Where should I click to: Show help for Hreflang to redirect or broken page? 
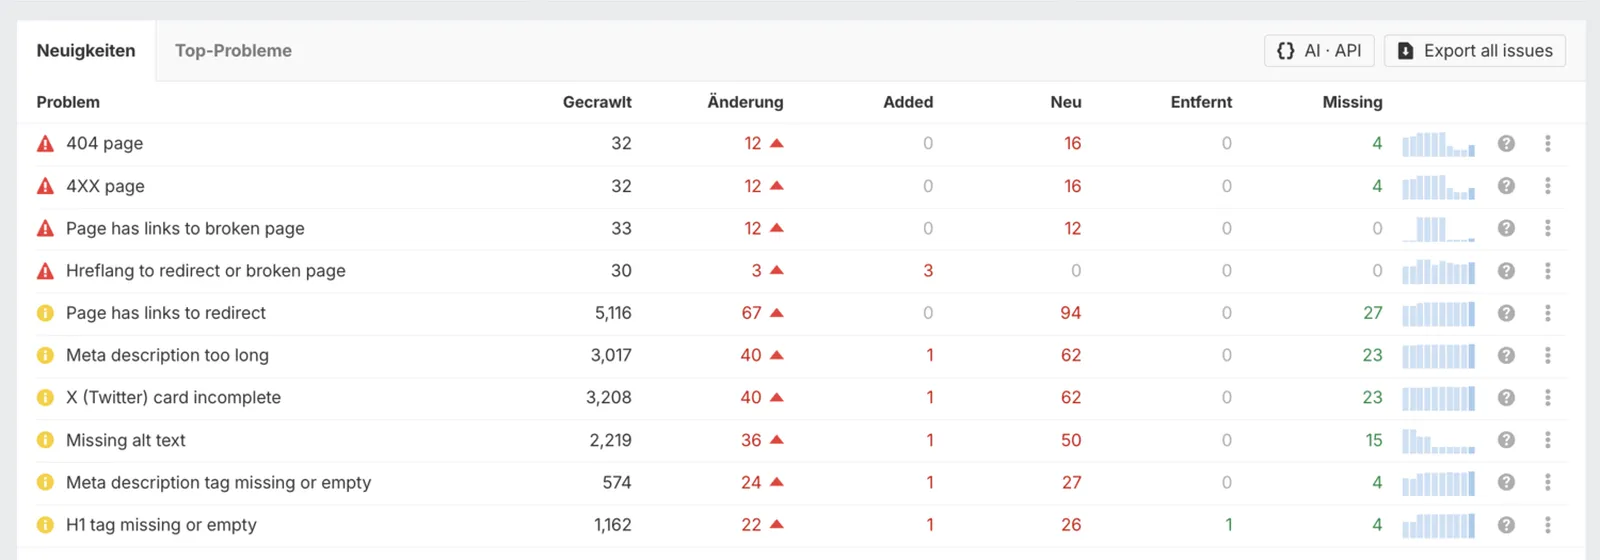[x=1506, y=271]
